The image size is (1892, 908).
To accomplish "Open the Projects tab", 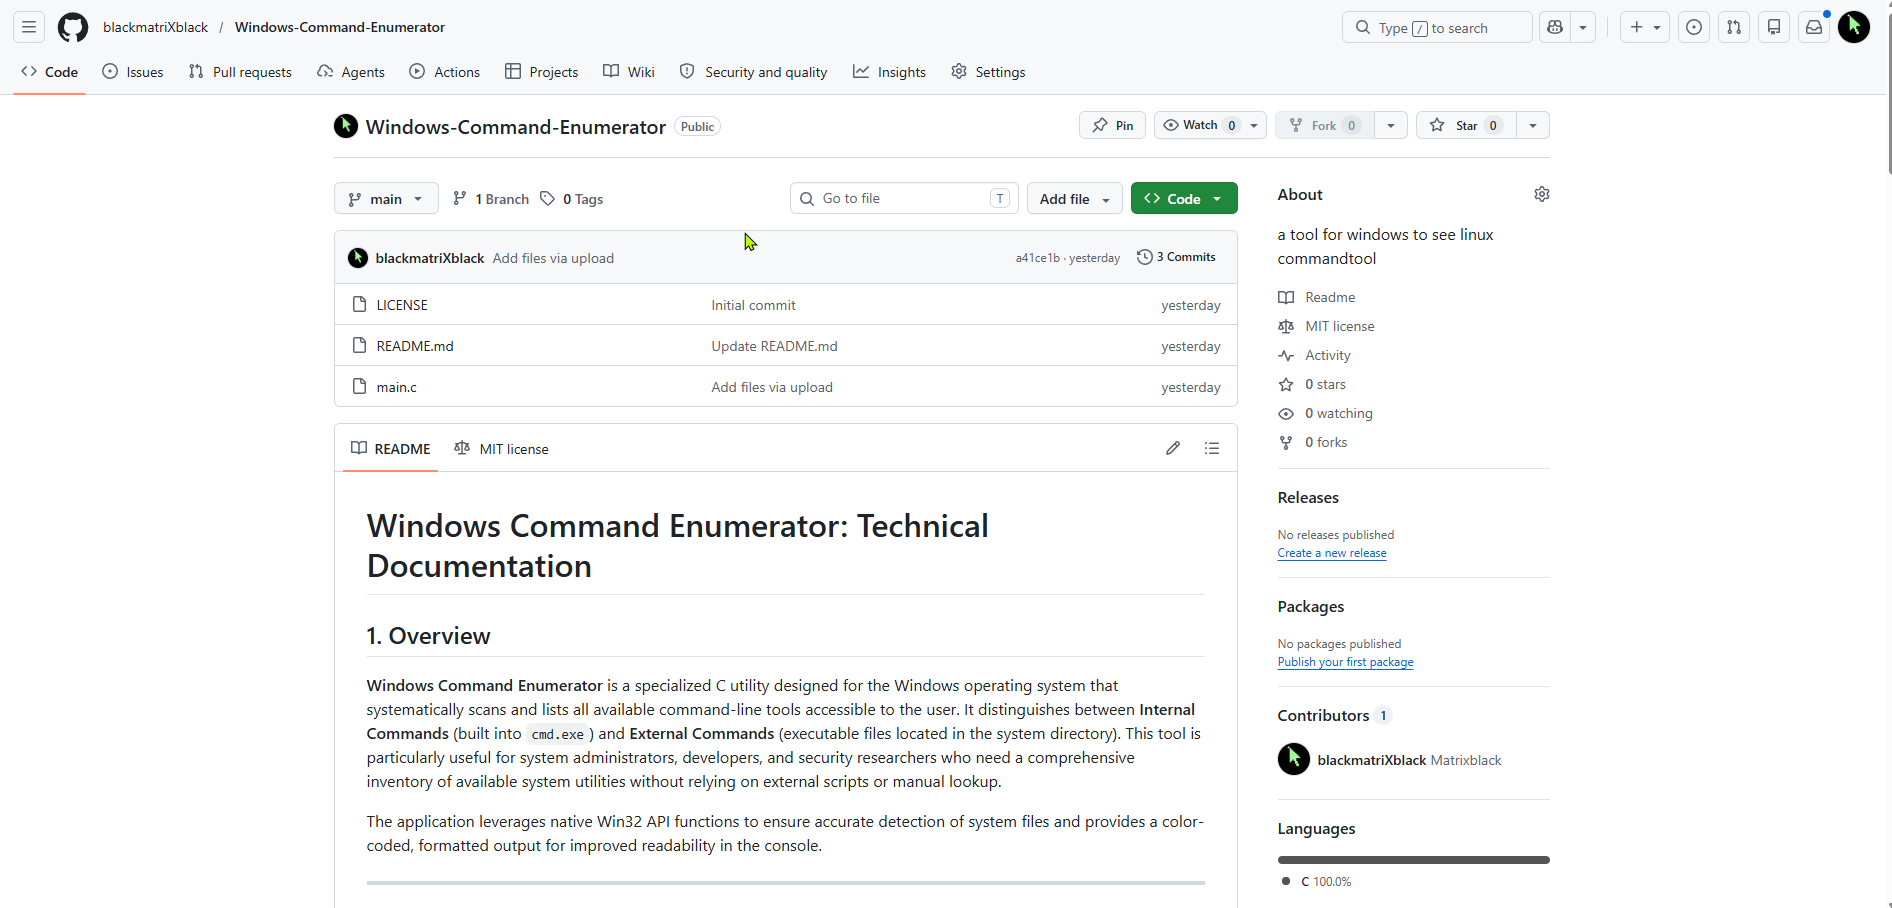I will point(542,72).
